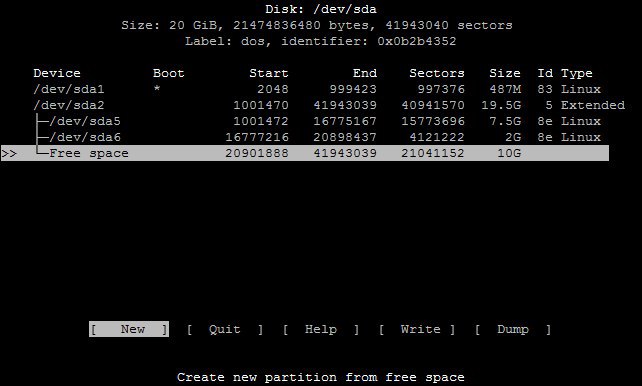Click the Id value 83

coord(545,89)
